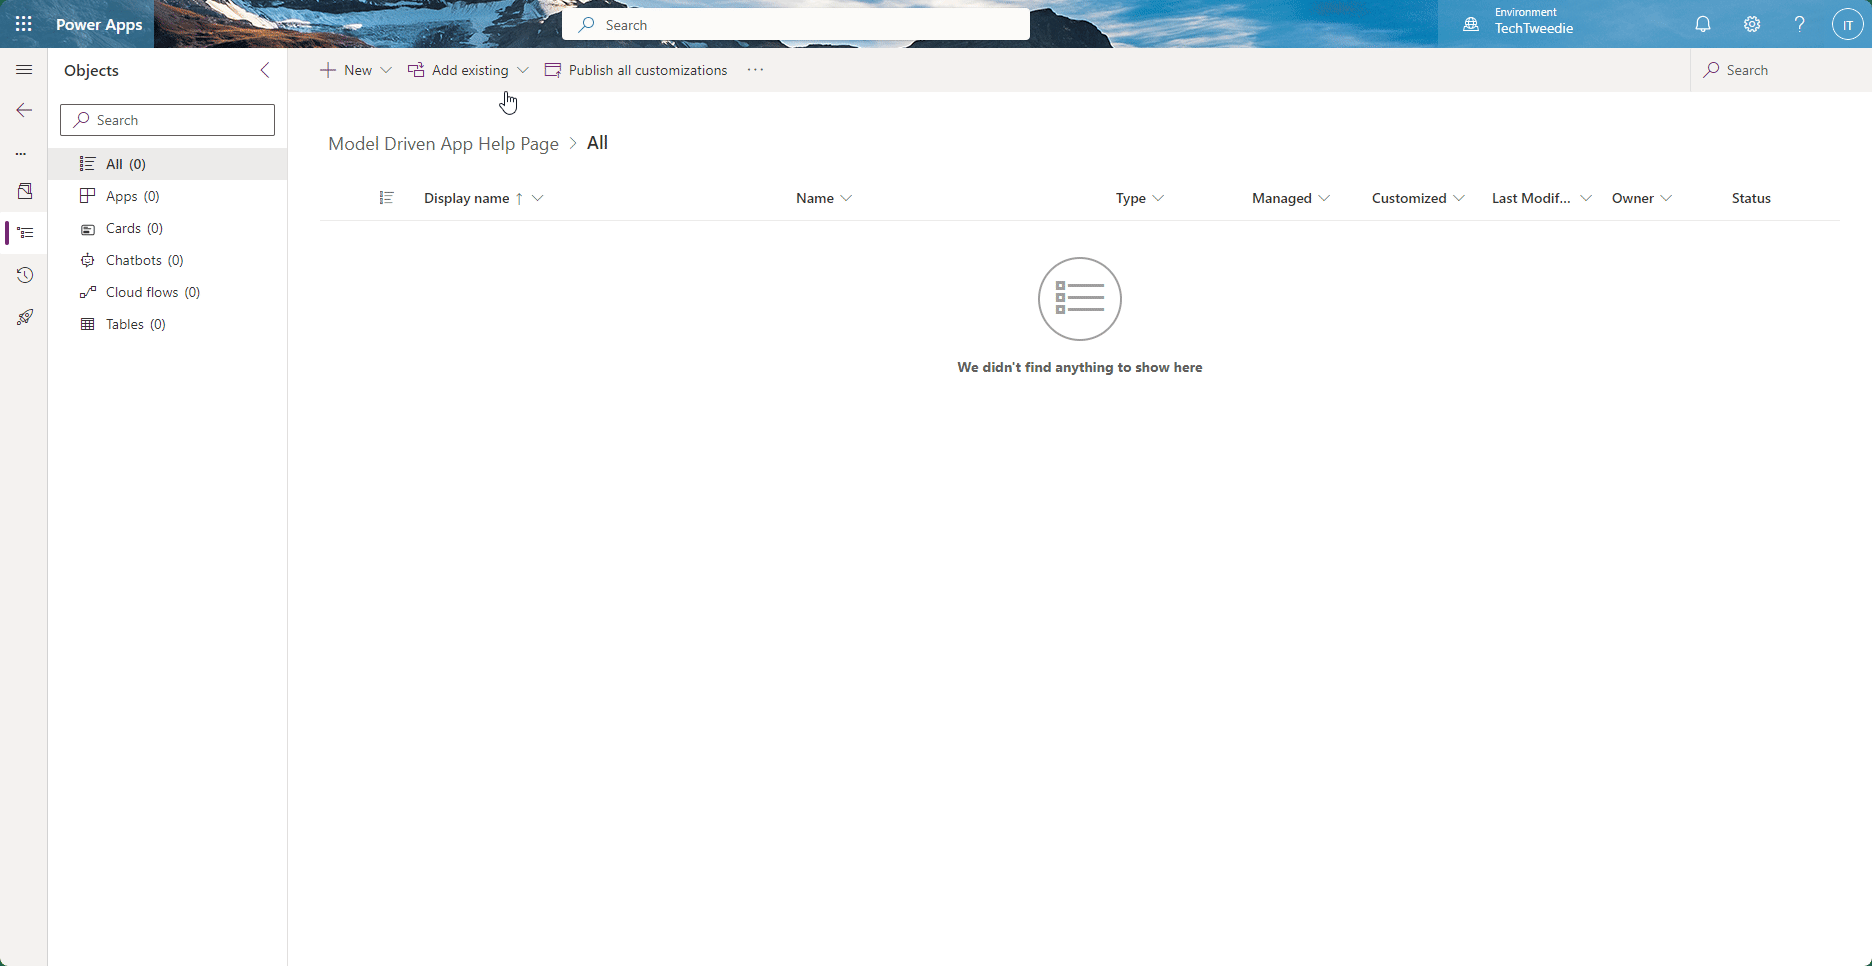Open the Model Driven App Help Page breadcrumb
This screenshot has width=1872, height=966.
(x=442, y=143)
